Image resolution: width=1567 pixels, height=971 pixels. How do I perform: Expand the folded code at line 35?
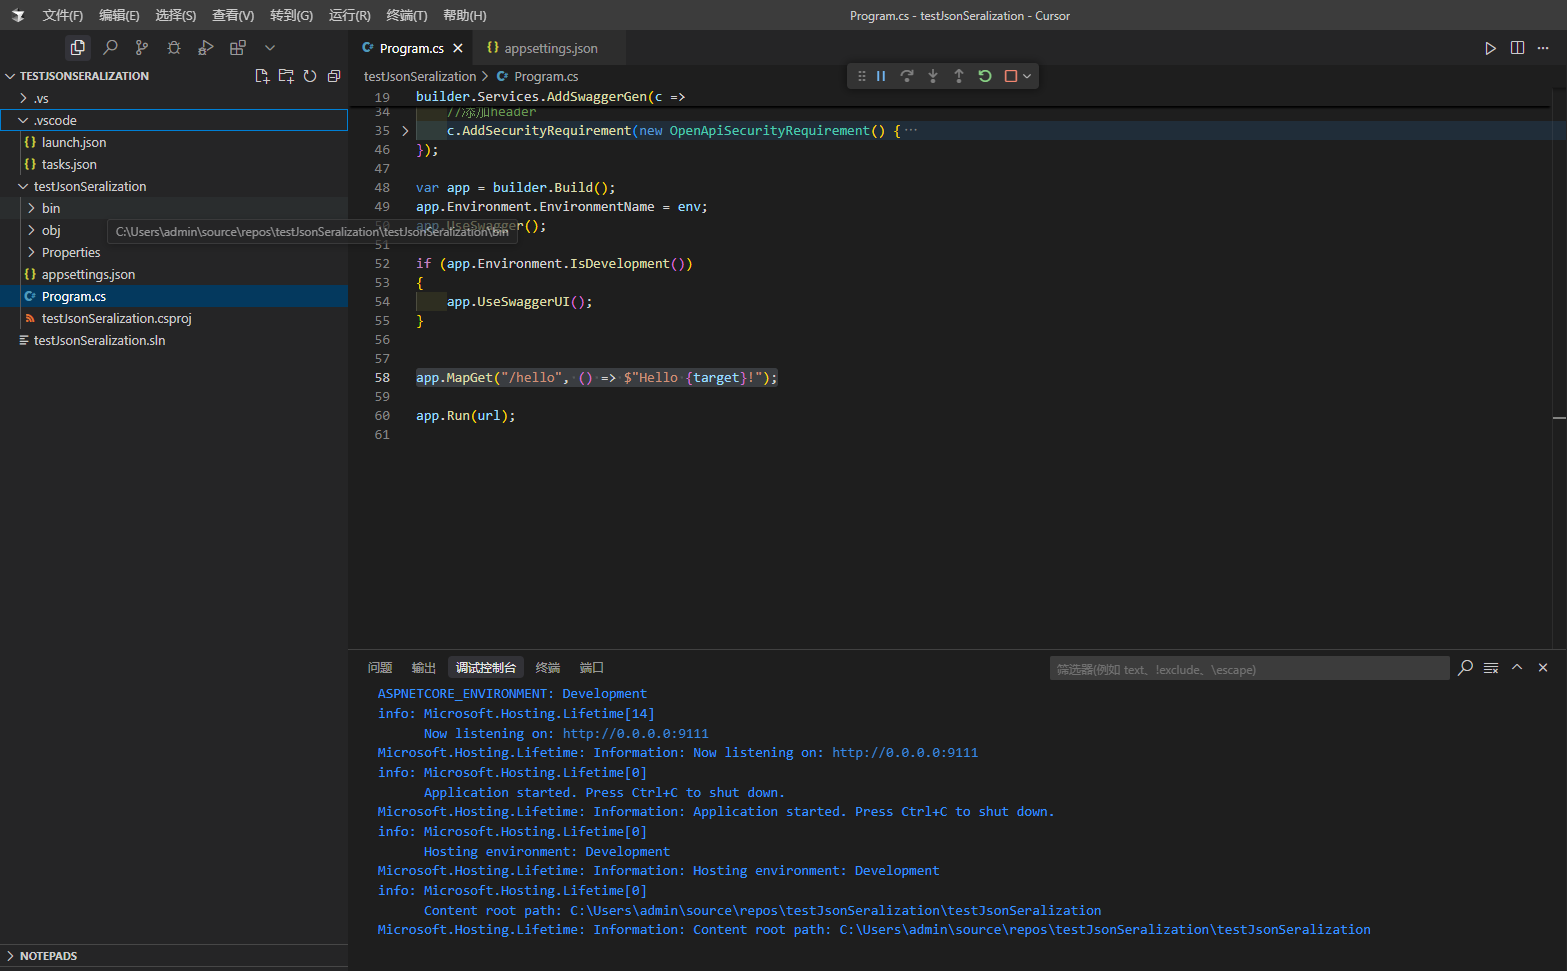tap(405, 131)
